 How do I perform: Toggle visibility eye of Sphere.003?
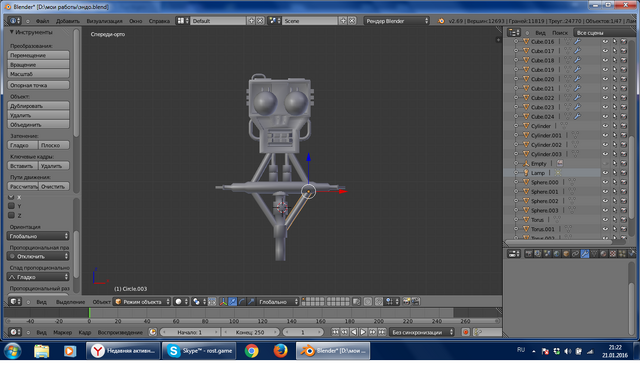[x=605, y=211]
